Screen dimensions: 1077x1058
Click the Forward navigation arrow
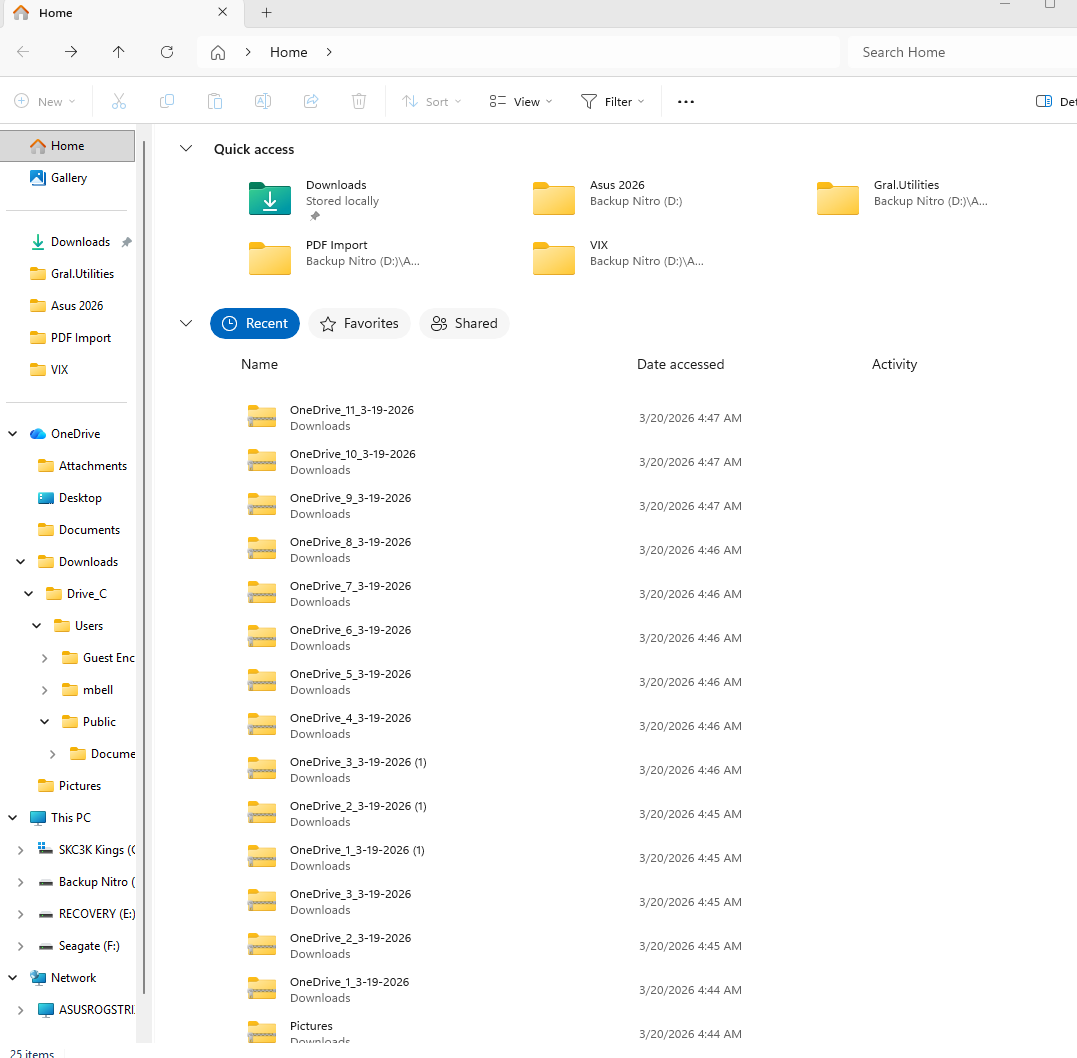pyautogui.click(x=71, y=52)
